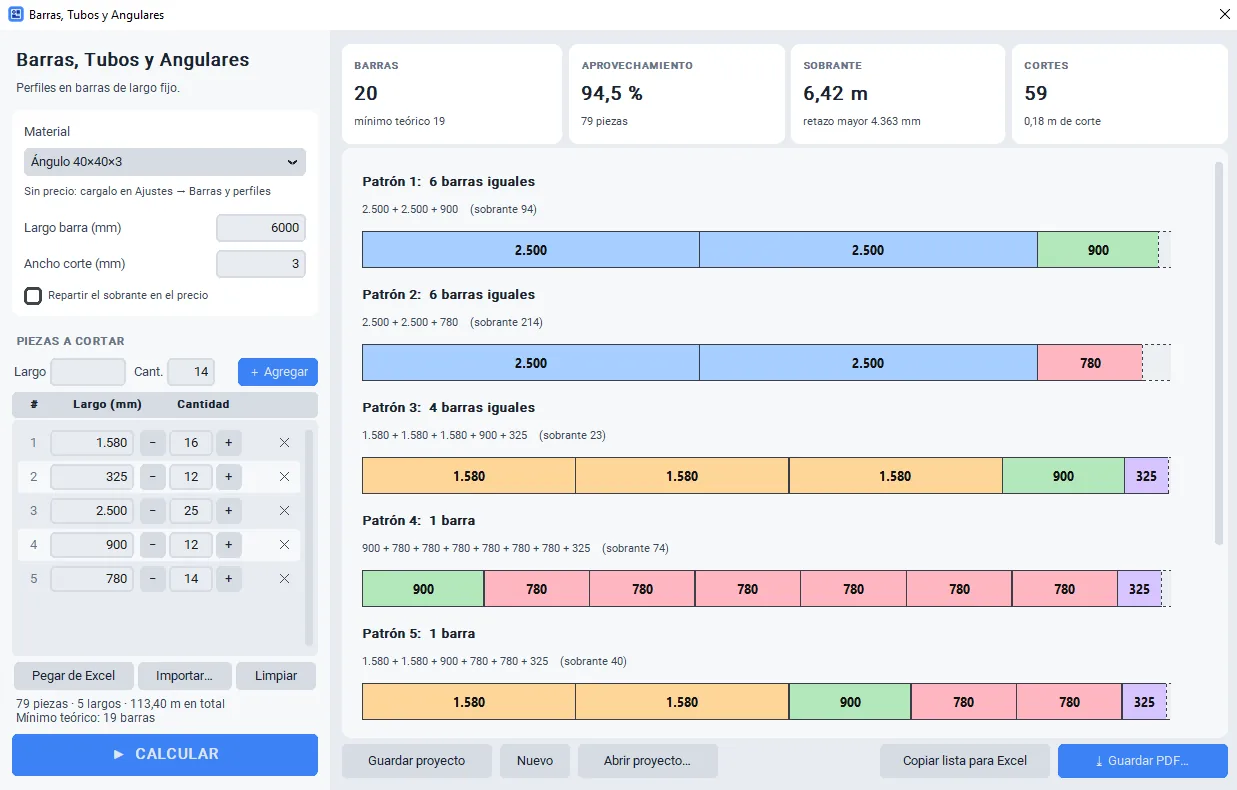The width and height of the screenshot is (1237, 790).
Task: Clear pieces with Limpiar
Action: tap(276, 676)
